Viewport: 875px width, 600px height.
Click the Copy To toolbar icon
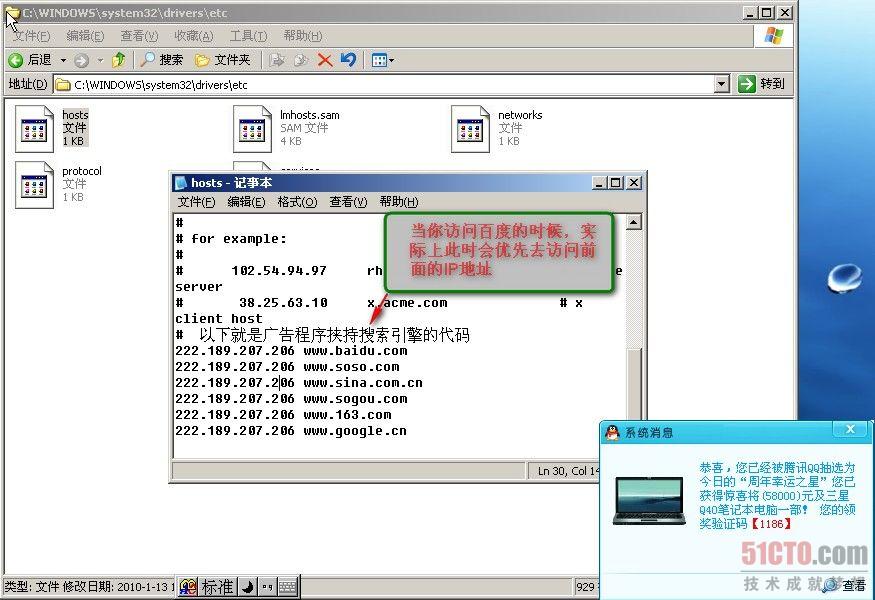pos(301,60)
